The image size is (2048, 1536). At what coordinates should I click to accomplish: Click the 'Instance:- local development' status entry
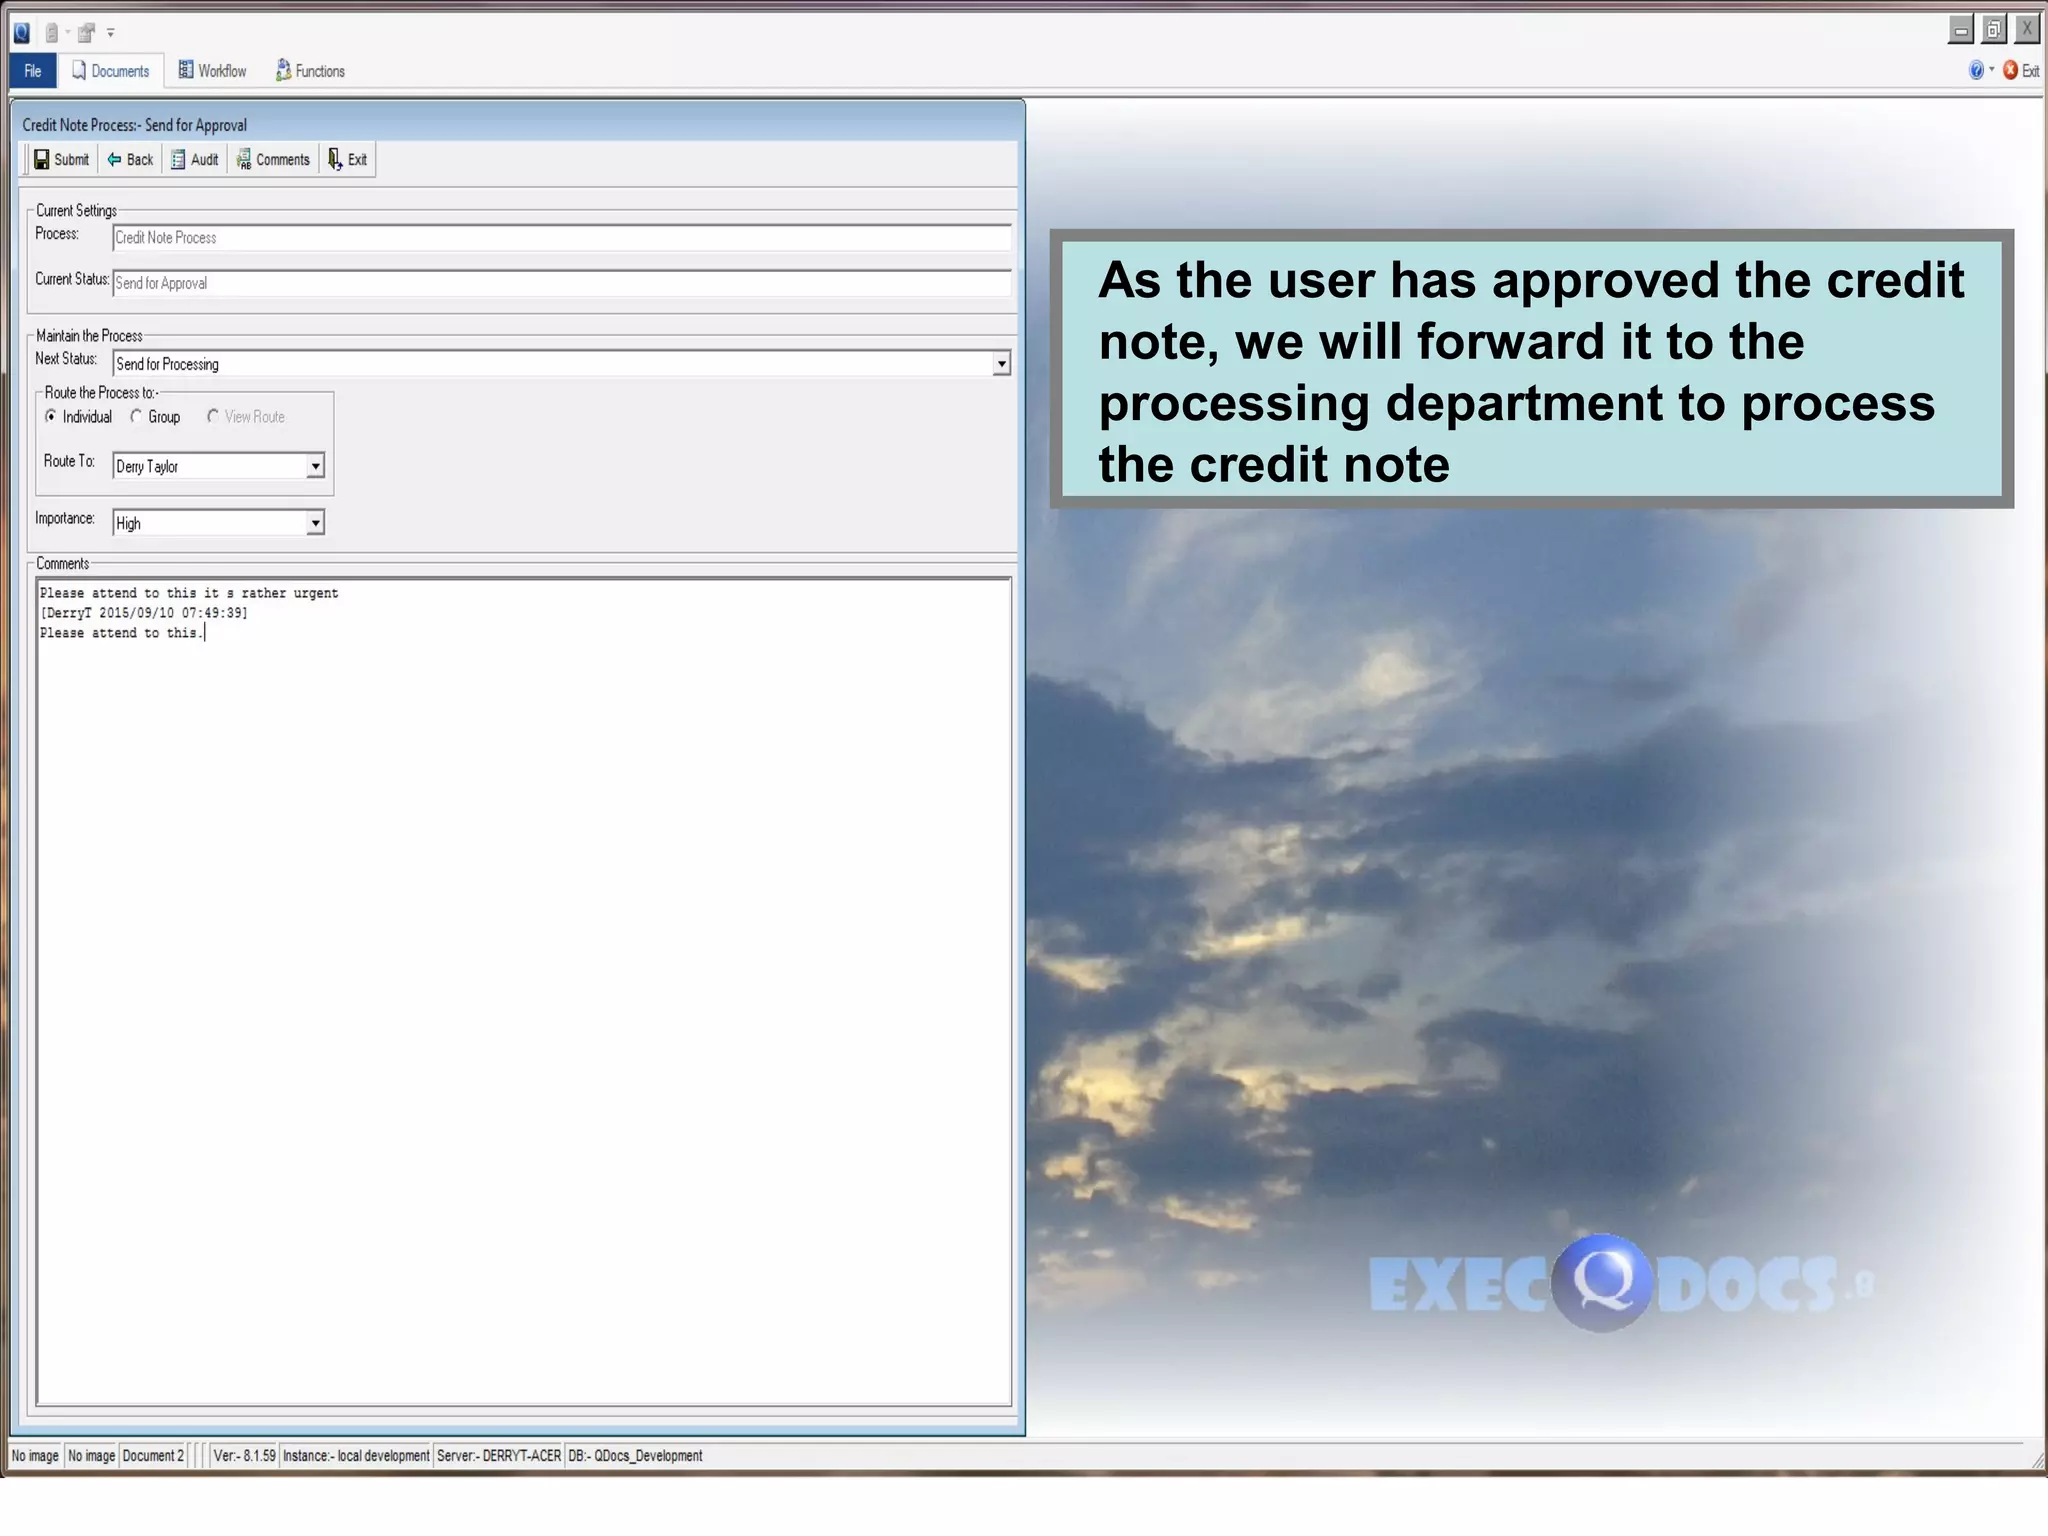pyautogui.click(x=356, y=1456)
